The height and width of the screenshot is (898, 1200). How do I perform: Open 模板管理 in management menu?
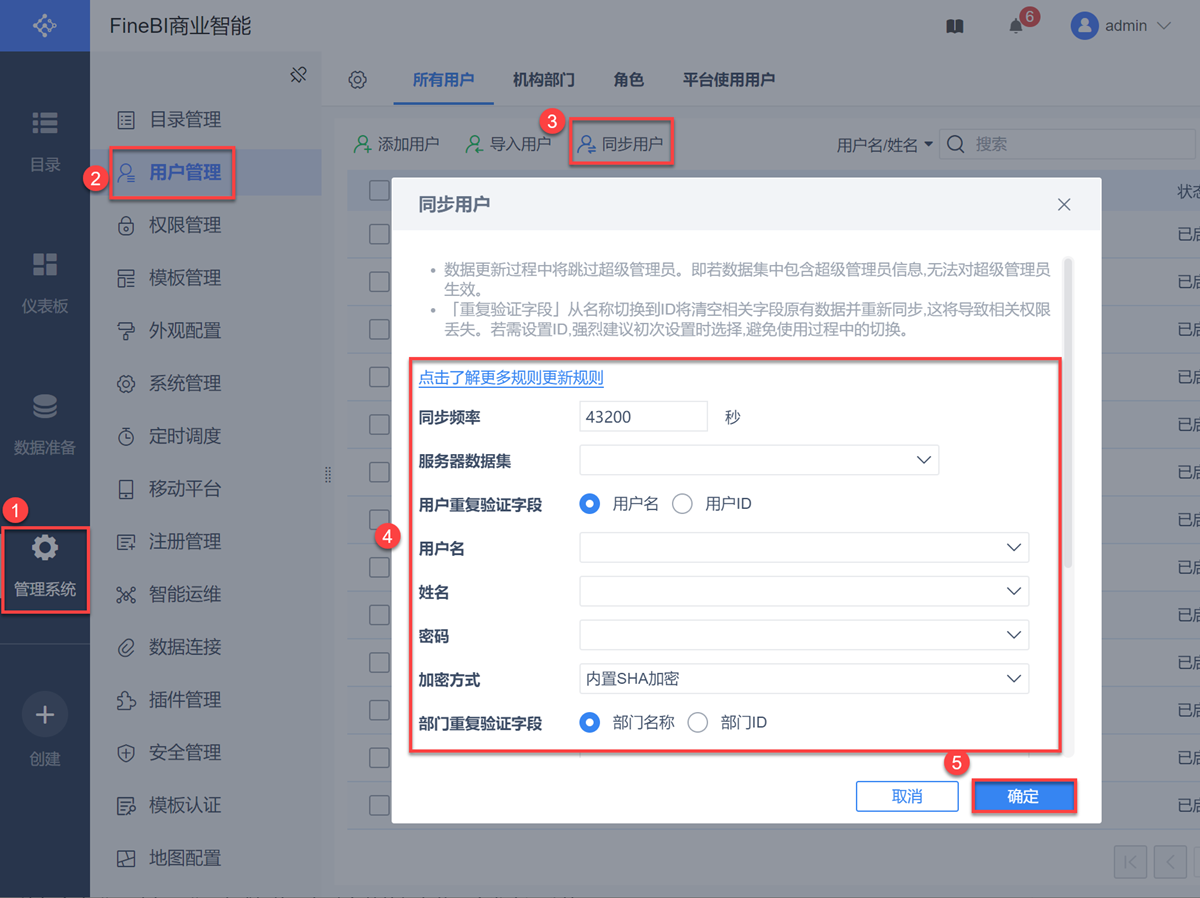click(x=205, y=278)
